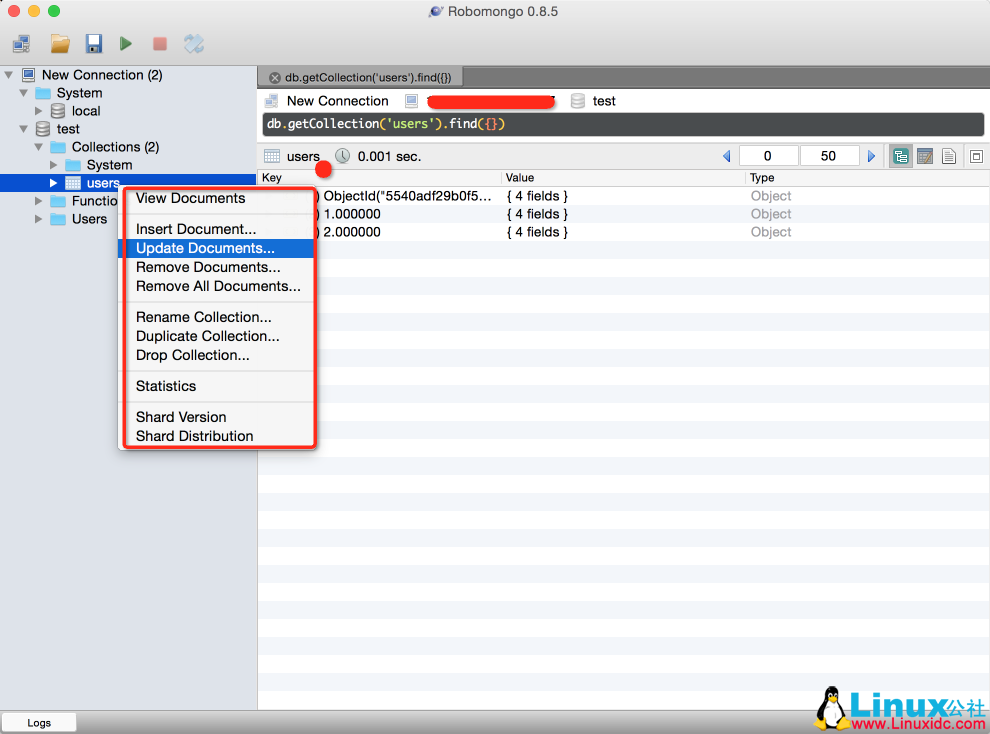Go to the next page of results
The height and width of the screenshot is (734, 990).
pyautogui.click(x=871, y=156)
